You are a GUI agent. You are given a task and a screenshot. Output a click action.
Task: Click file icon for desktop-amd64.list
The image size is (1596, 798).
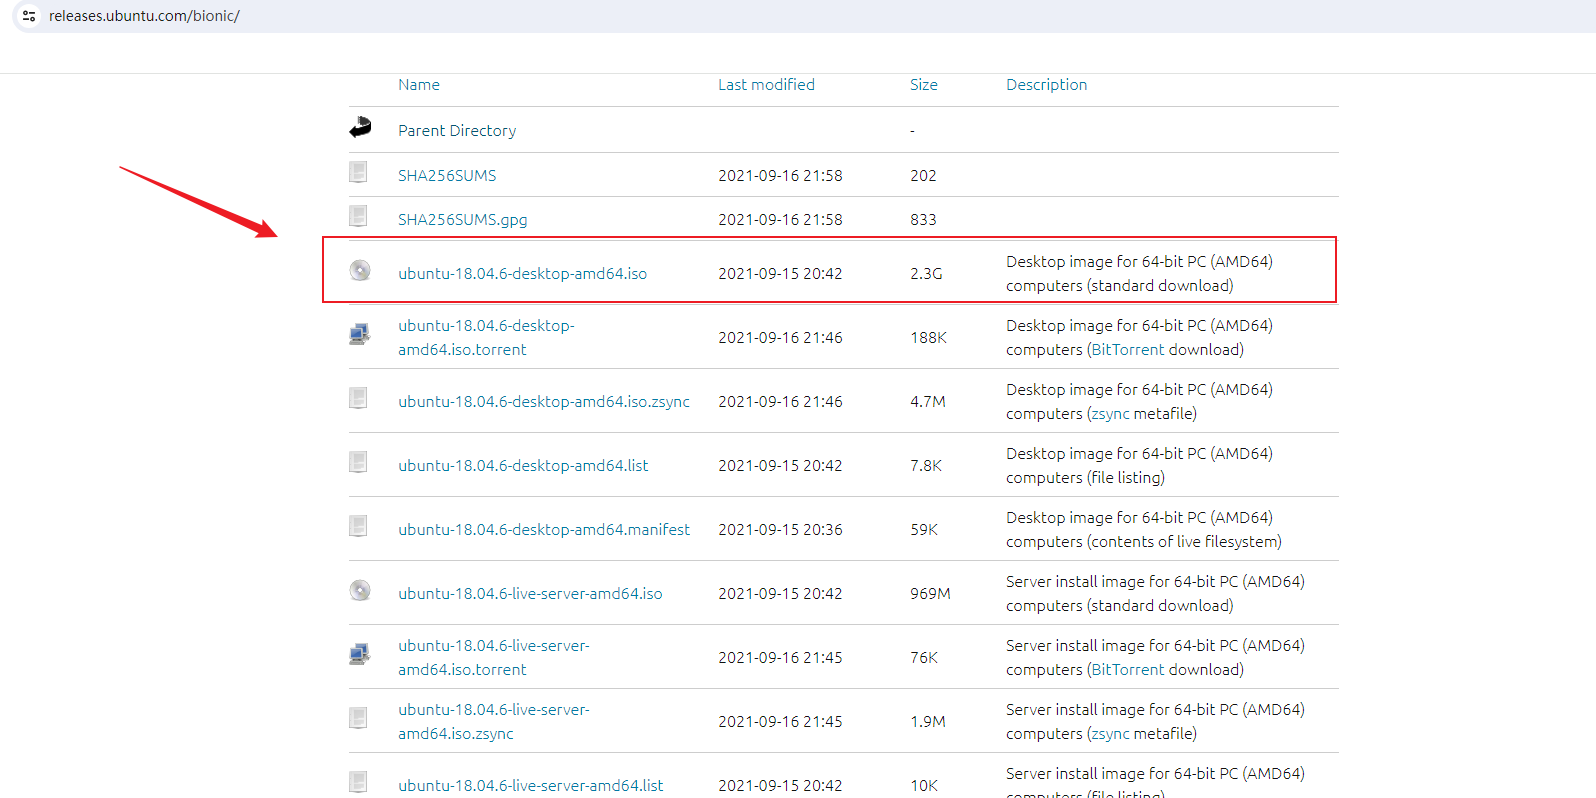pyautogui.click(x=358, y=462)
